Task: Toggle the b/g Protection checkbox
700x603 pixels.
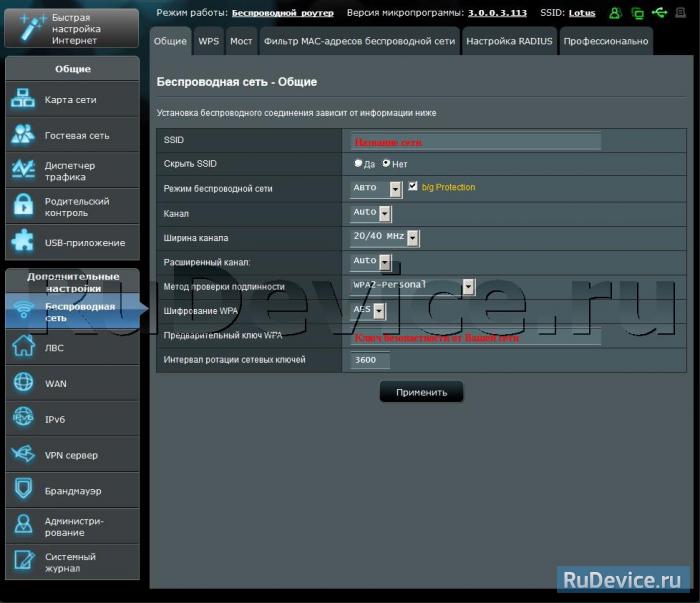Action: (x=412, y=187)
